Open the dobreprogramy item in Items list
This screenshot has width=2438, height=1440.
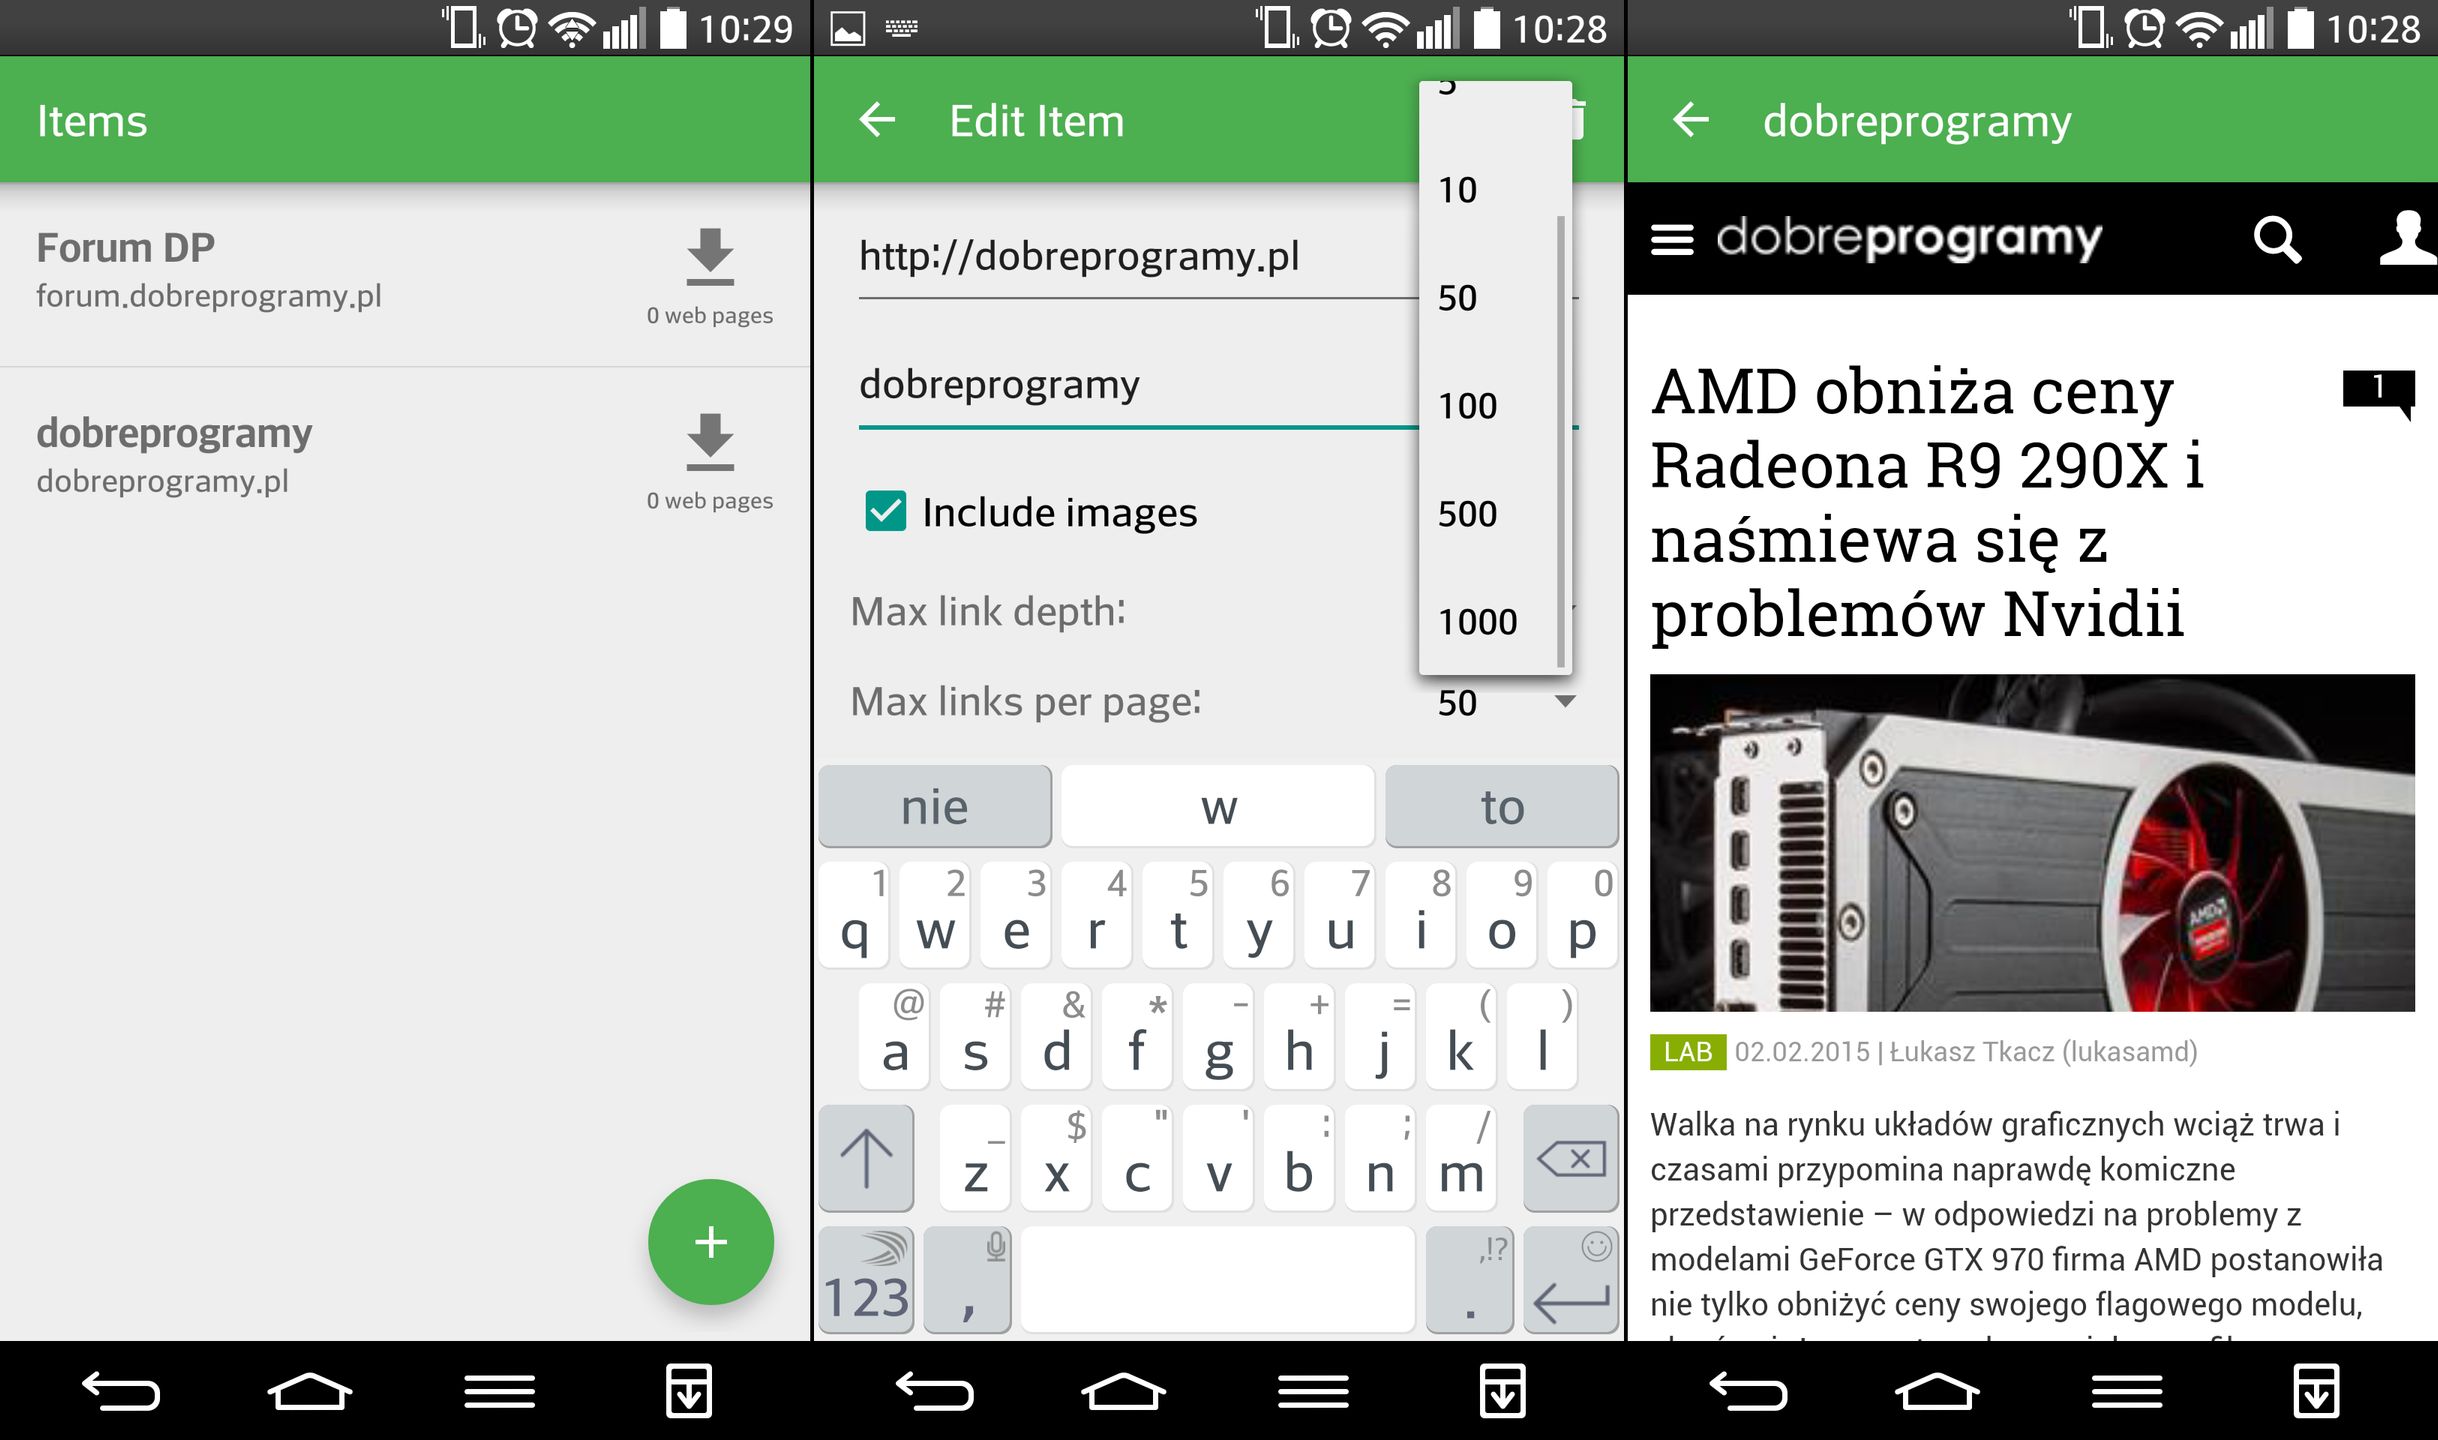405,459
